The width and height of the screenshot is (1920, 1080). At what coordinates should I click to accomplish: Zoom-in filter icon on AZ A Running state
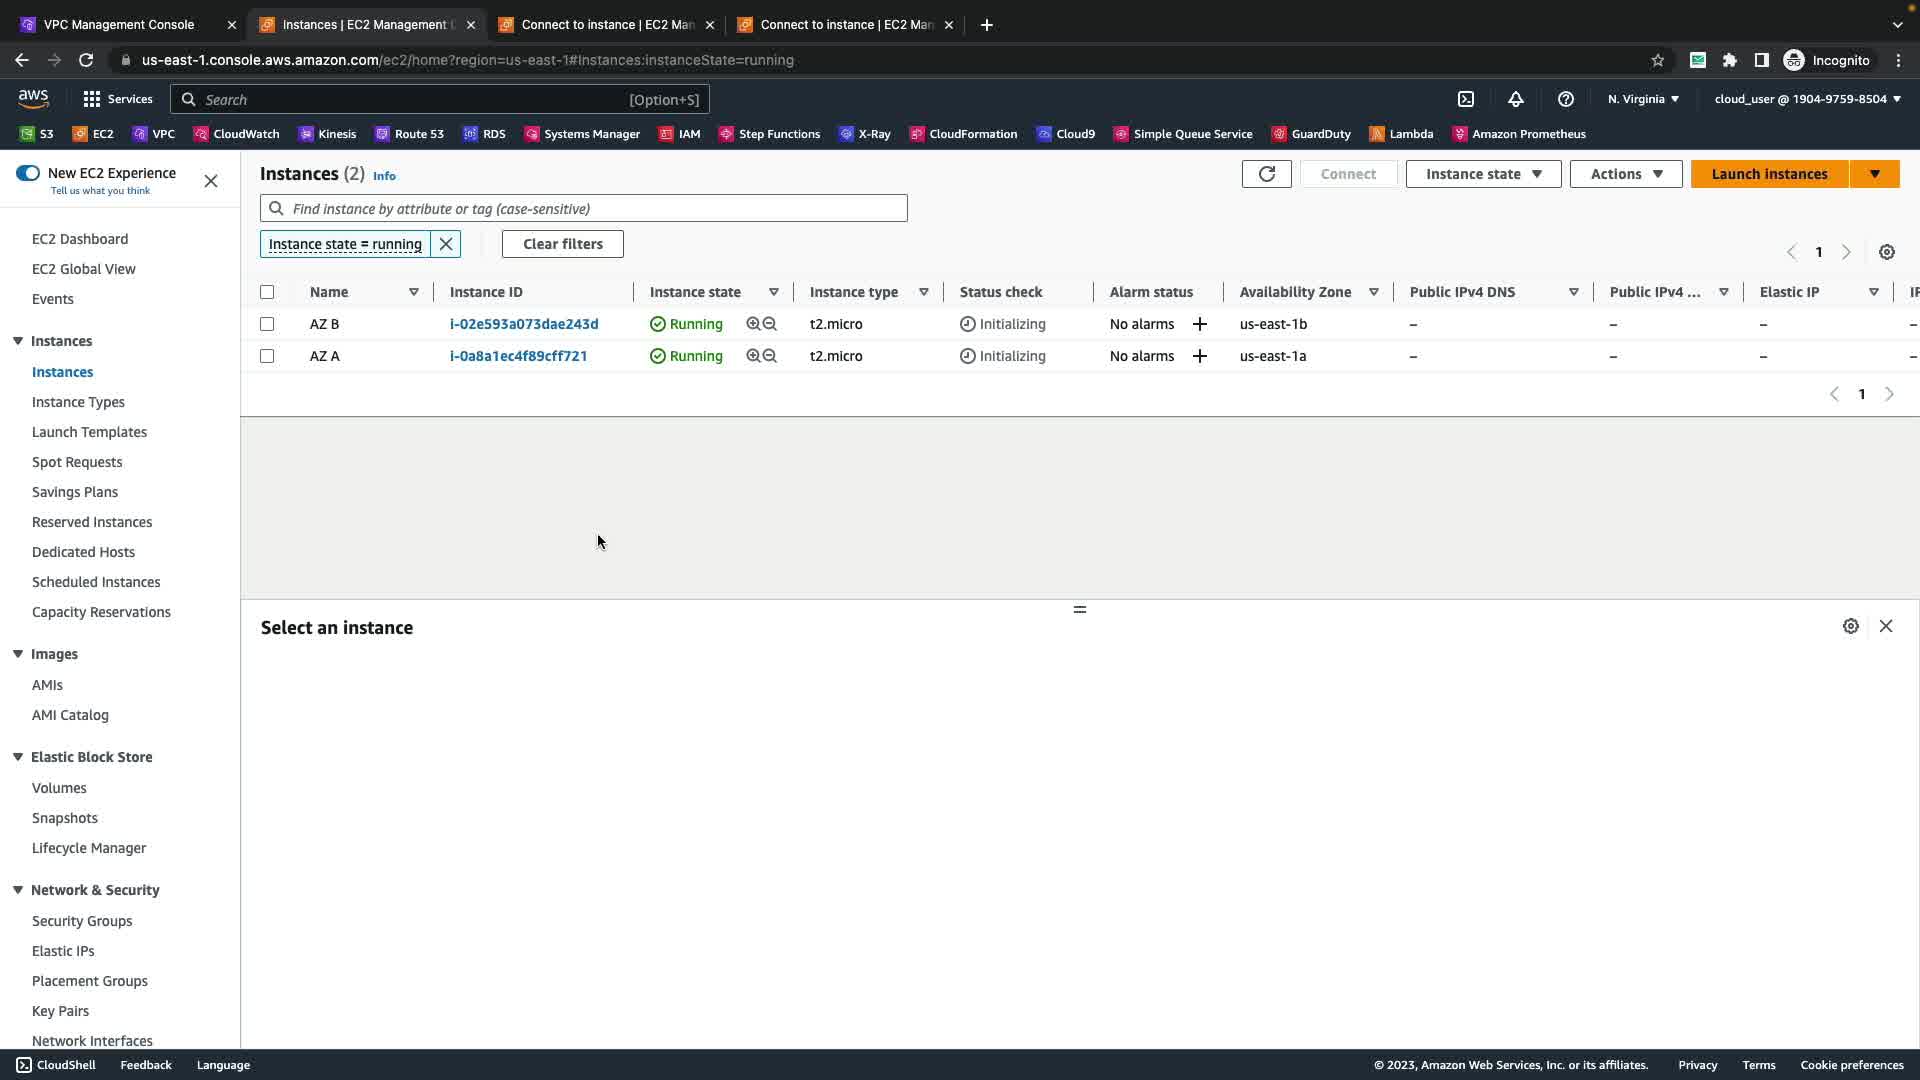(753, 356)
